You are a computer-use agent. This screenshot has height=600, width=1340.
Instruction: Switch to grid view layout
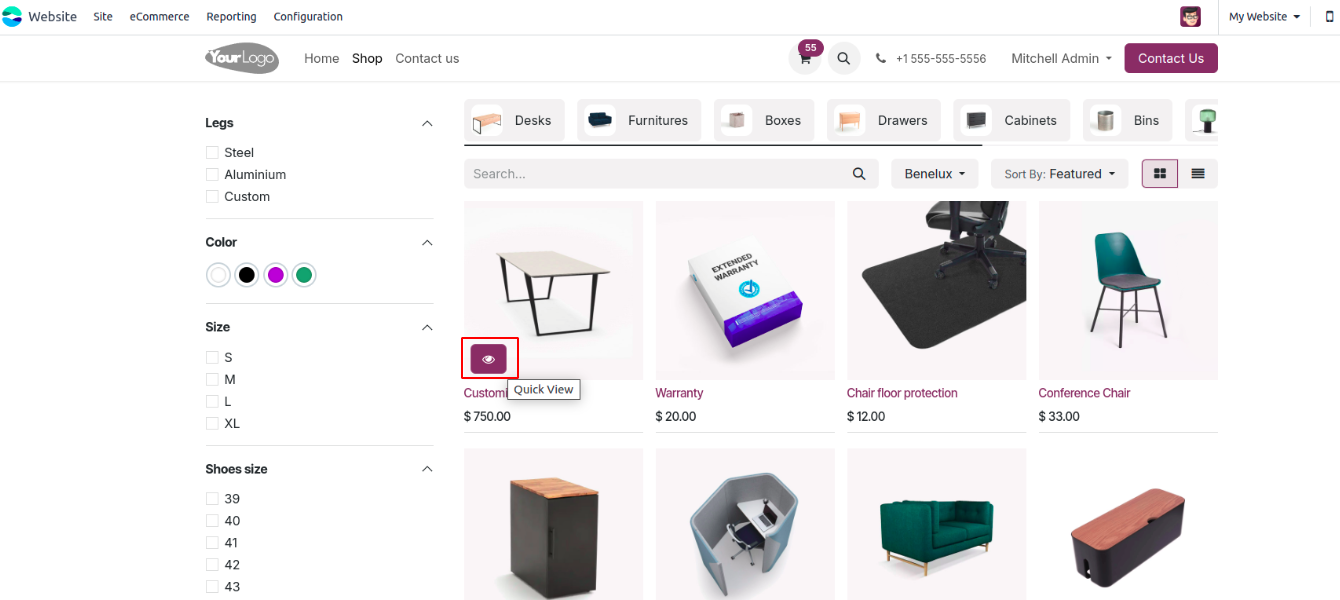(x=1160, y=174)
